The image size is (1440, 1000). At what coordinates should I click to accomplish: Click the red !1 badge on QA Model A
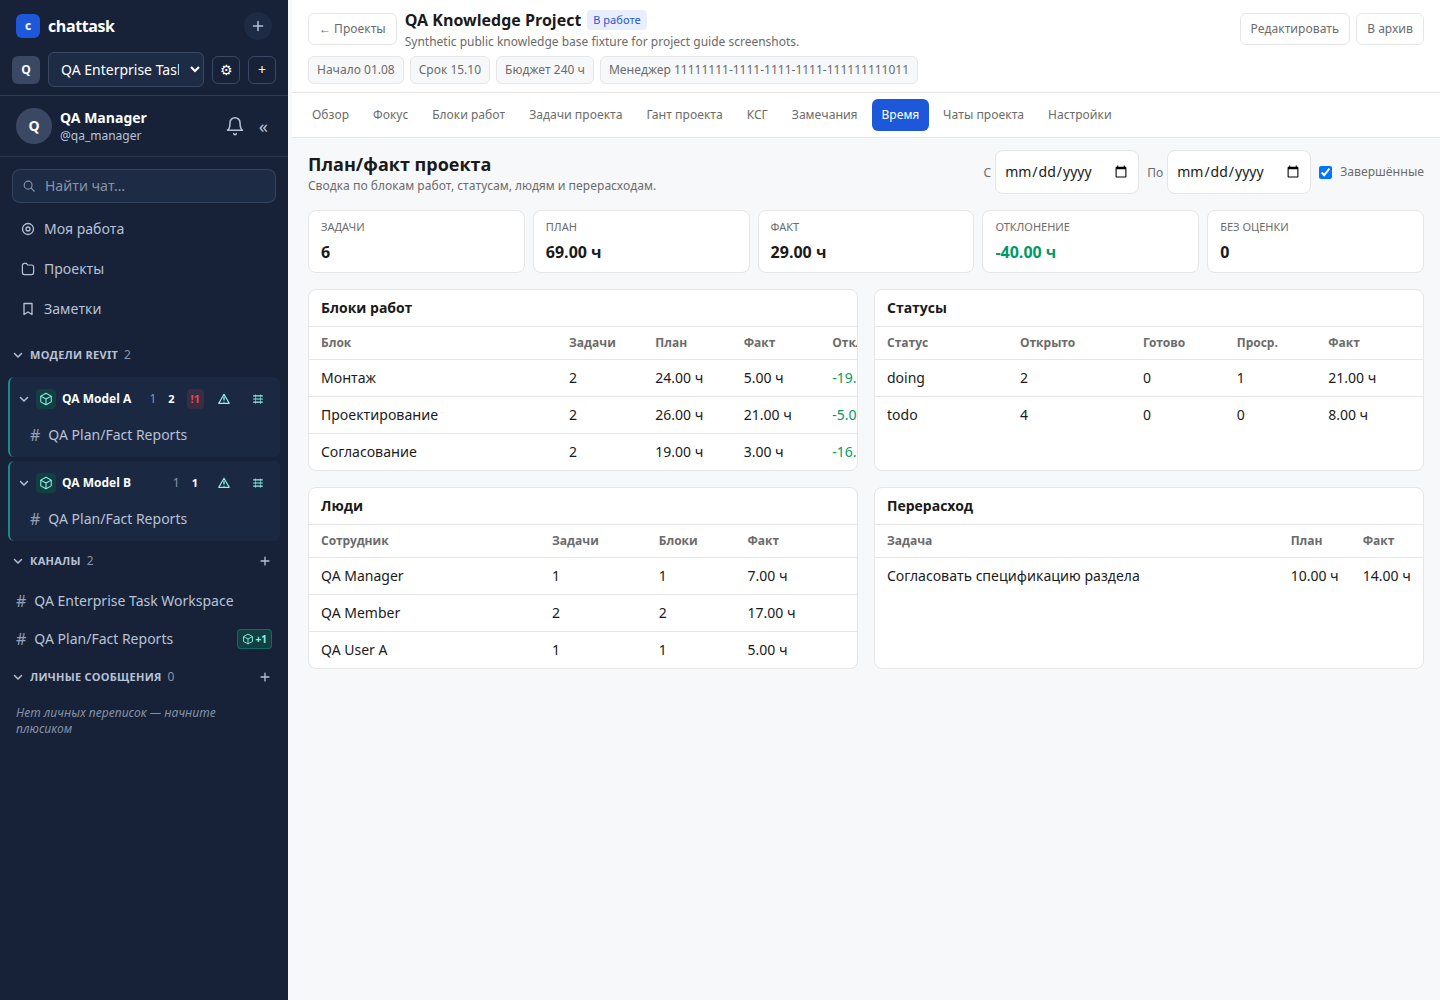tap(195, 399)
